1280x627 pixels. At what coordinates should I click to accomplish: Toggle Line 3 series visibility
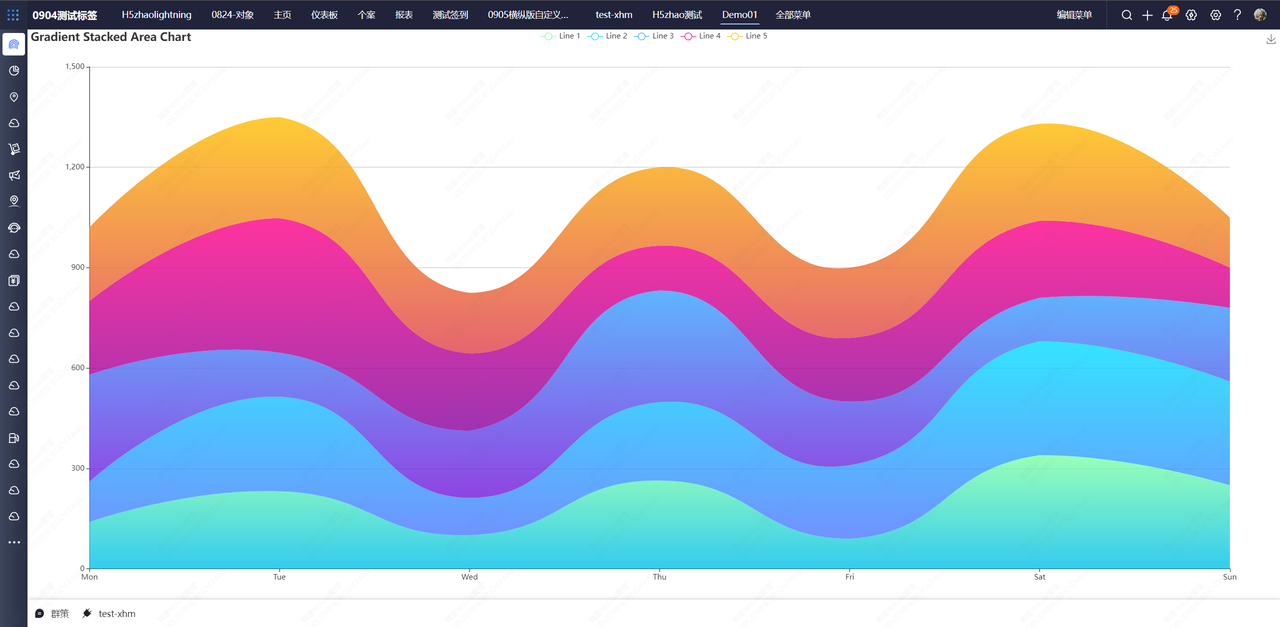[x=654, y=36]
